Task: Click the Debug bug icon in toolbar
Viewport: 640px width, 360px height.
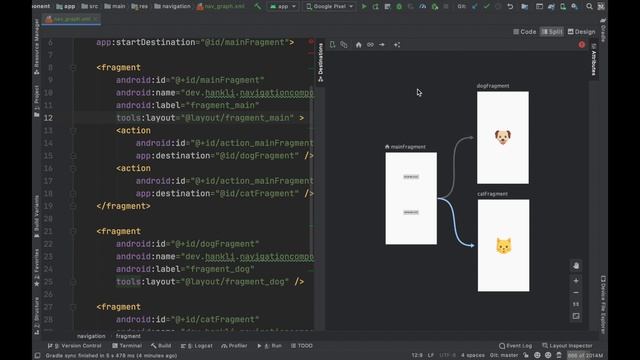Action: 399,6
